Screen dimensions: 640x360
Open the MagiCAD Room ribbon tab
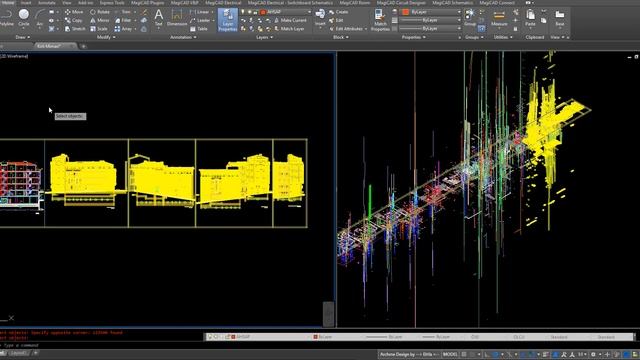(x=354, y=2)
